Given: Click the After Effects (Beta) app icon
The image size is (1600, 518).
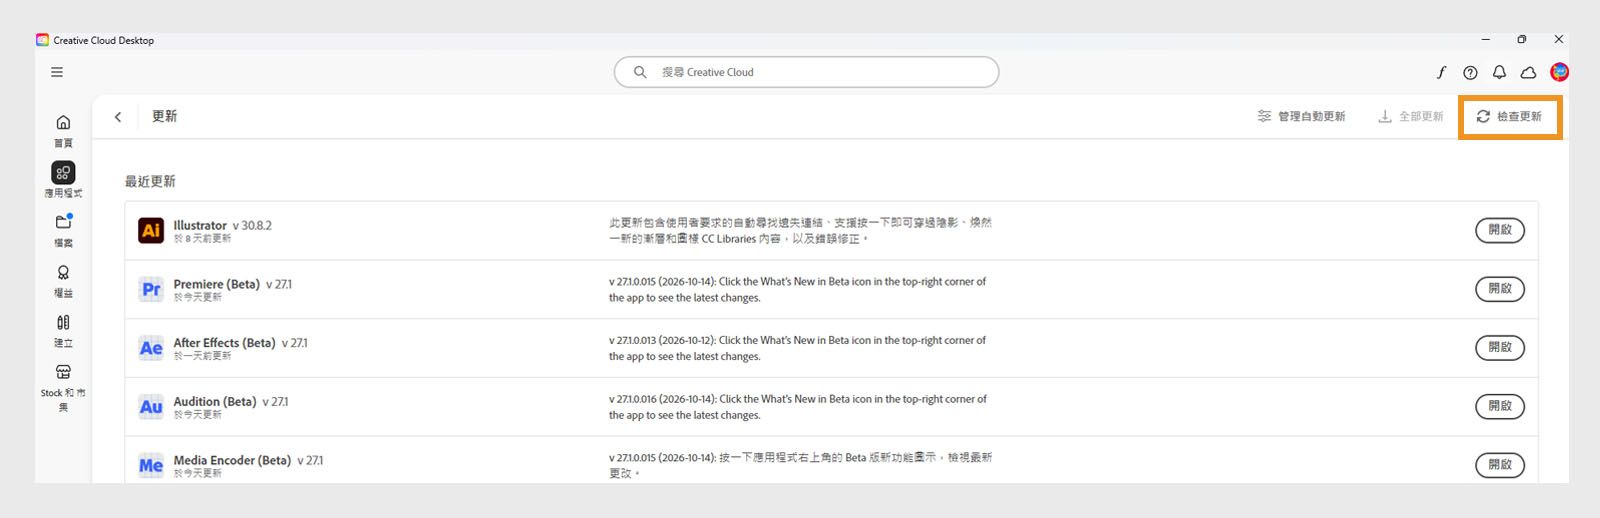Looking at the screenshot, I should click(x=151, y=348).
